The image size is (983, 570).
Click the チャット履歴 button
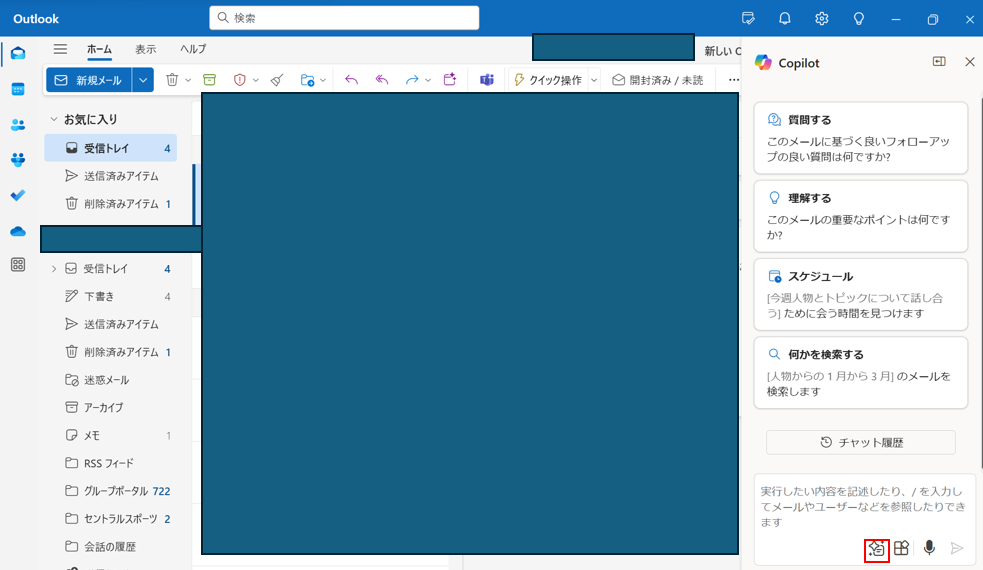(x=861, y=442)
